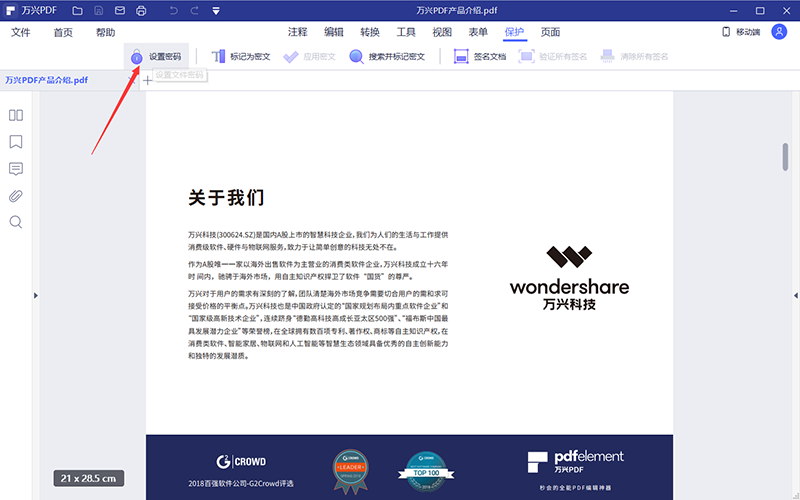
Task: Open the bookmarks panel icon
Action: (x=16, y=142)
